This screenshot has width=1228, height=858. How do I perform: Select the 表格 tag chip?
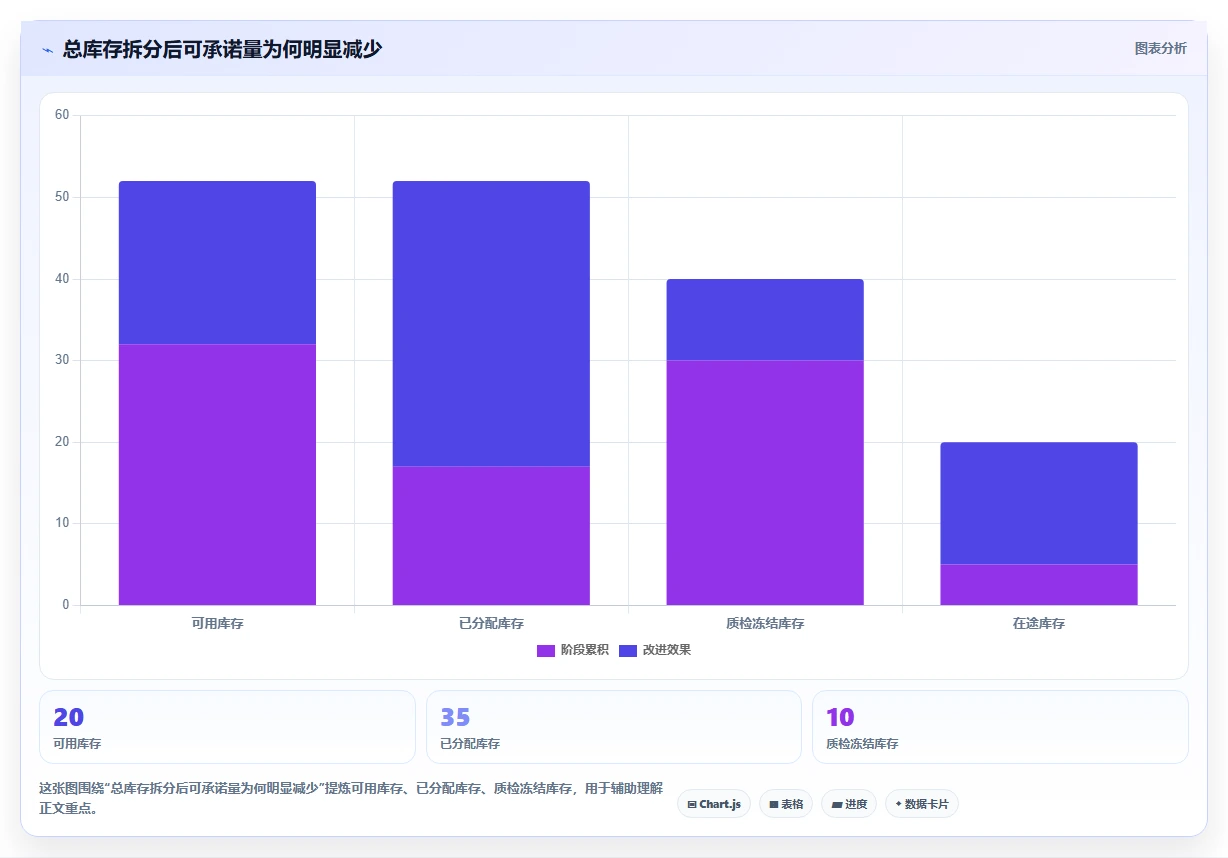786,804
